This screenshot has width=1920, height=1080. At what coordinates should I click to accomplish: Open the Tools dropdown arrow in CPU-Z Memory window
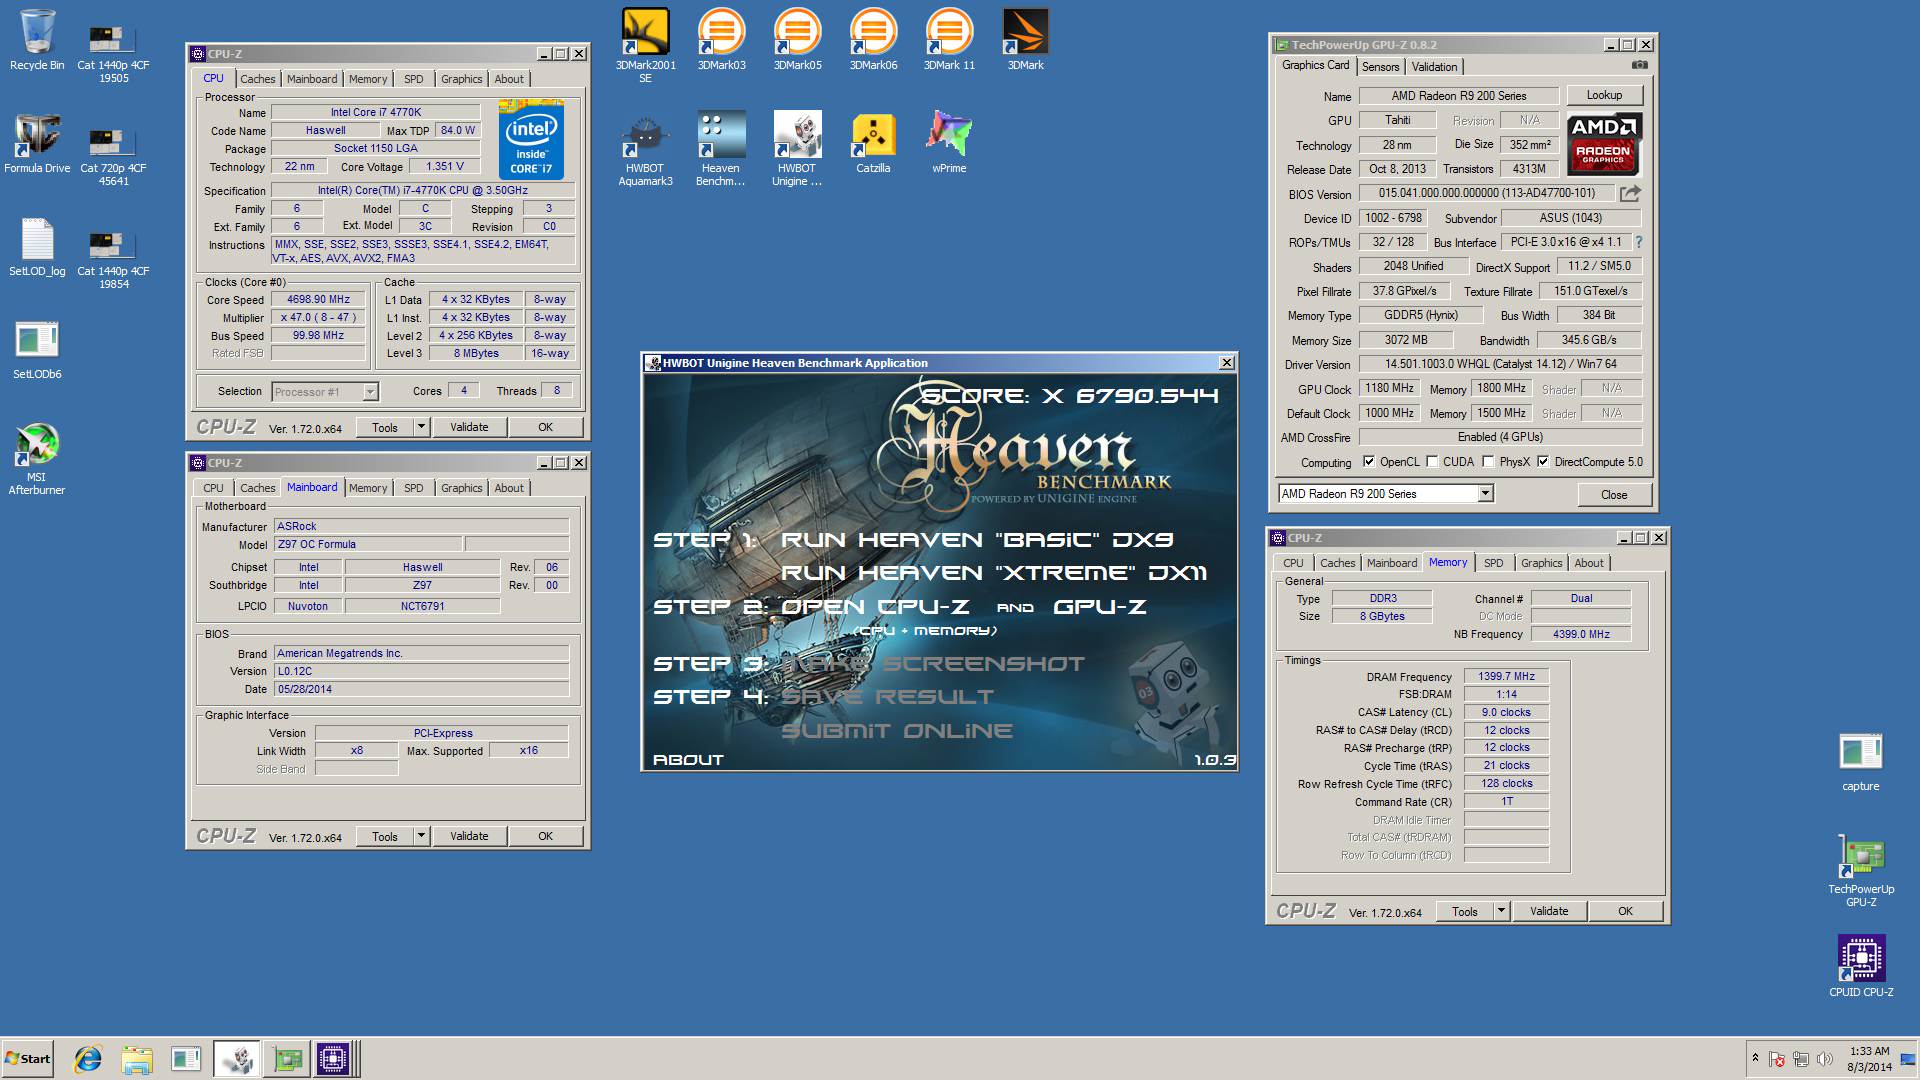(x=1501, y=911)
